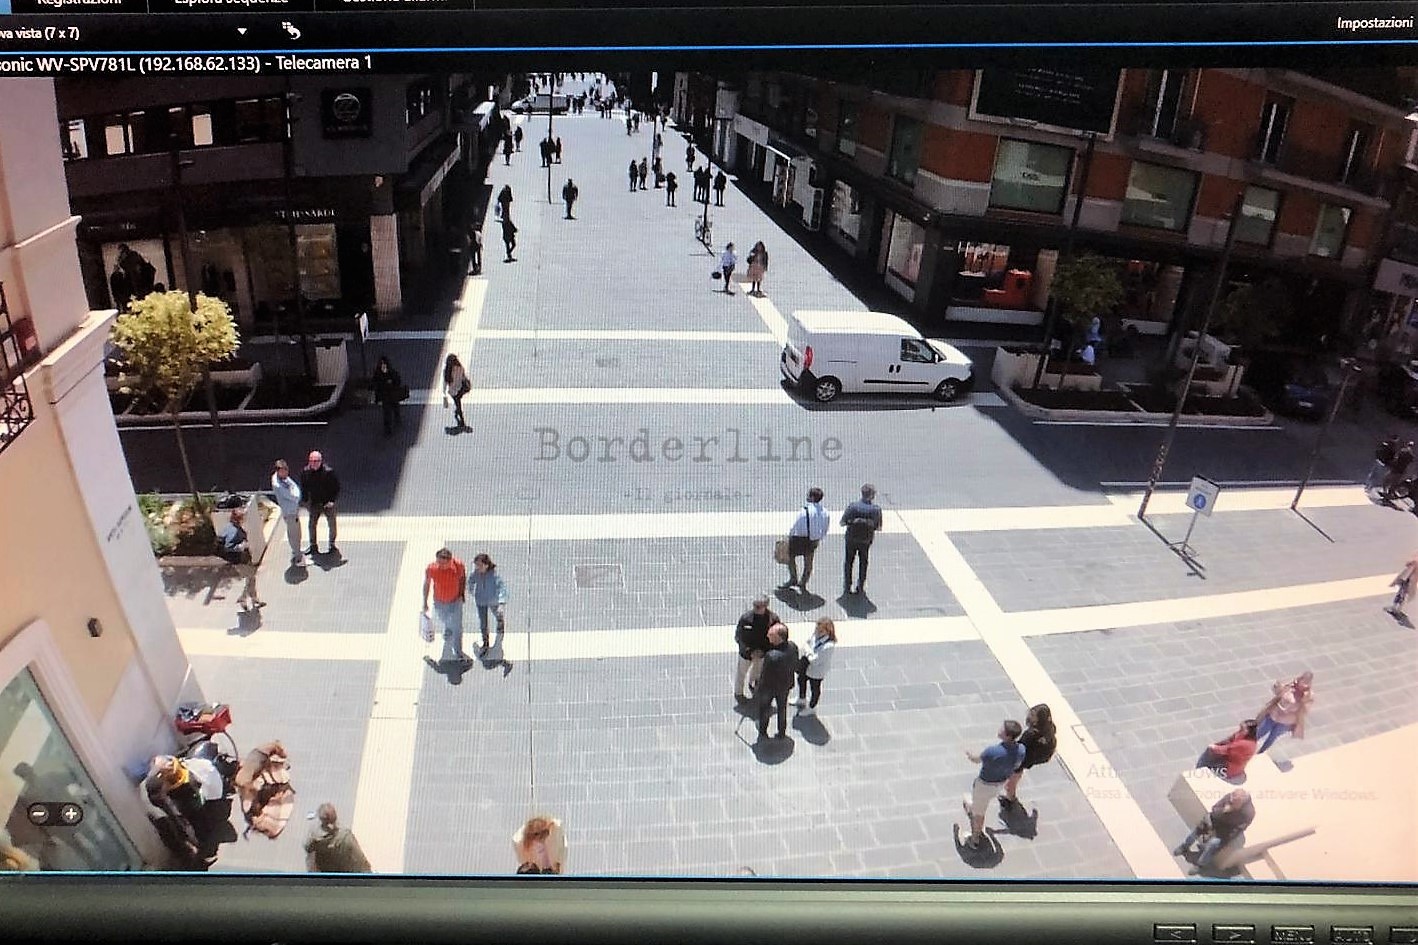Image resolution: width=1418 pixels, height=945 pixels.
Task: Zoom out with the minus button
Action: (x=40, y=814)
